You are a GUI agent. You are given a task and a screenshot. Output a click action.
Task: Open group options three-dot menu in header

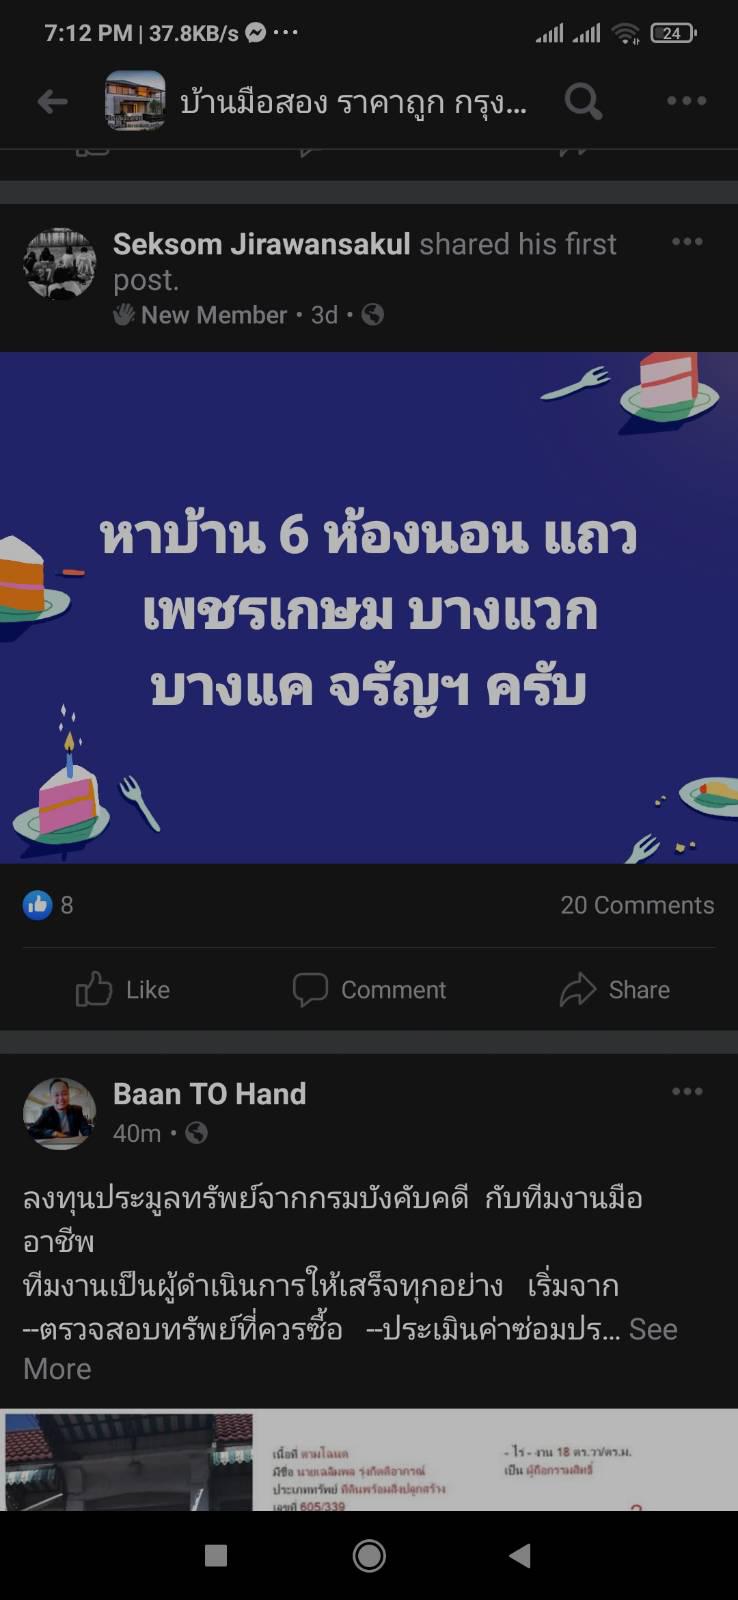point(687,101)
